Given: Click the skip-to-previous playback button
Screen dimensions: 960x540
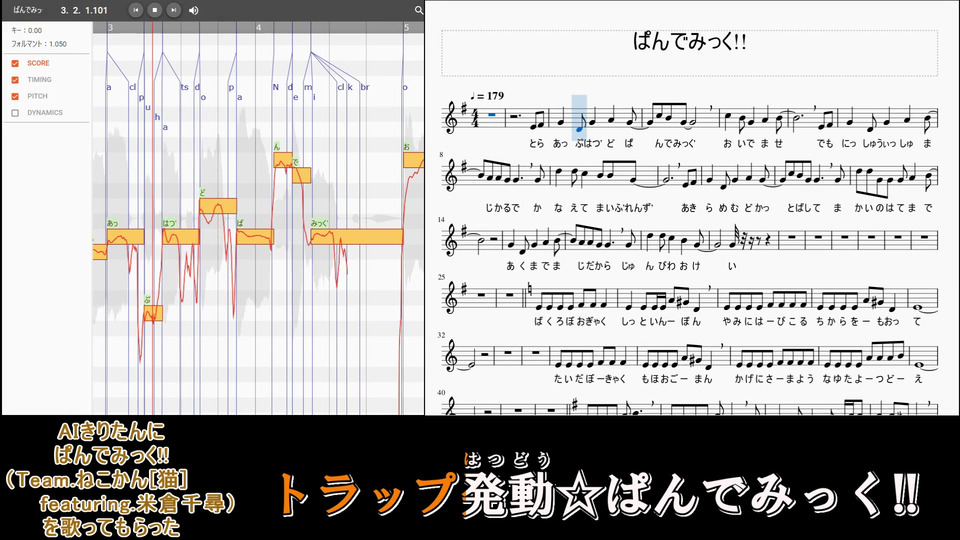Looking at the screenshot, I should click(136, 10).
